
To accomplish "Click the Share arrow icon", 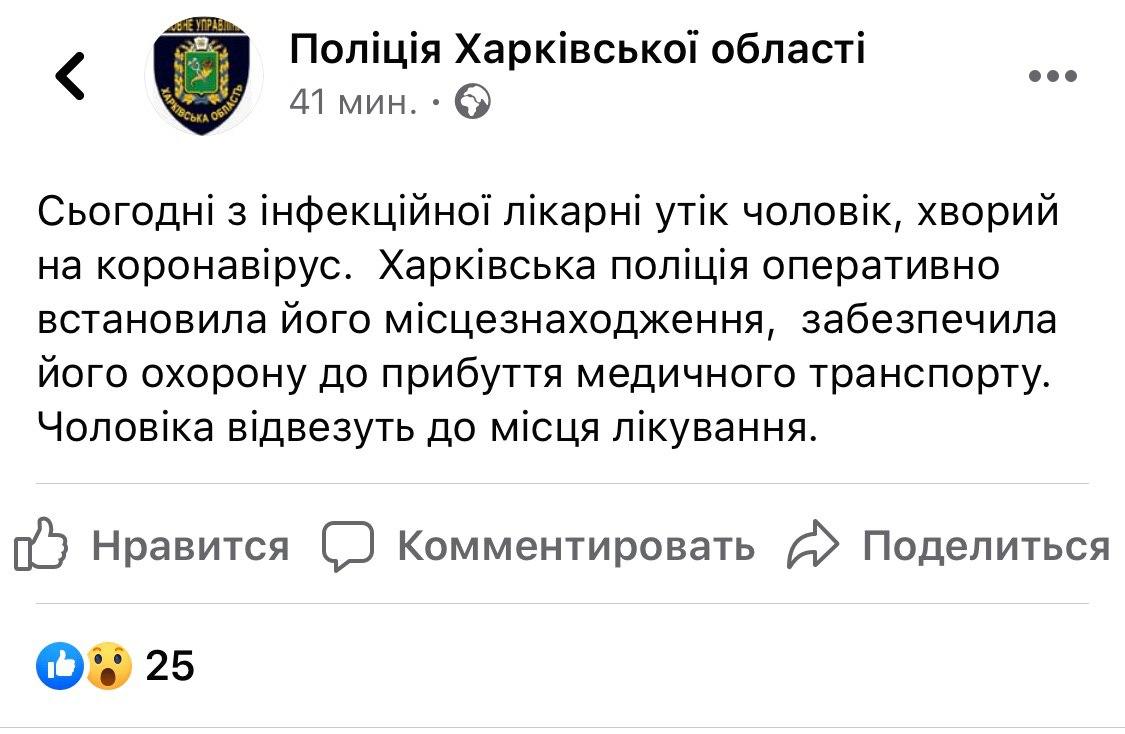I will point(813,545).
